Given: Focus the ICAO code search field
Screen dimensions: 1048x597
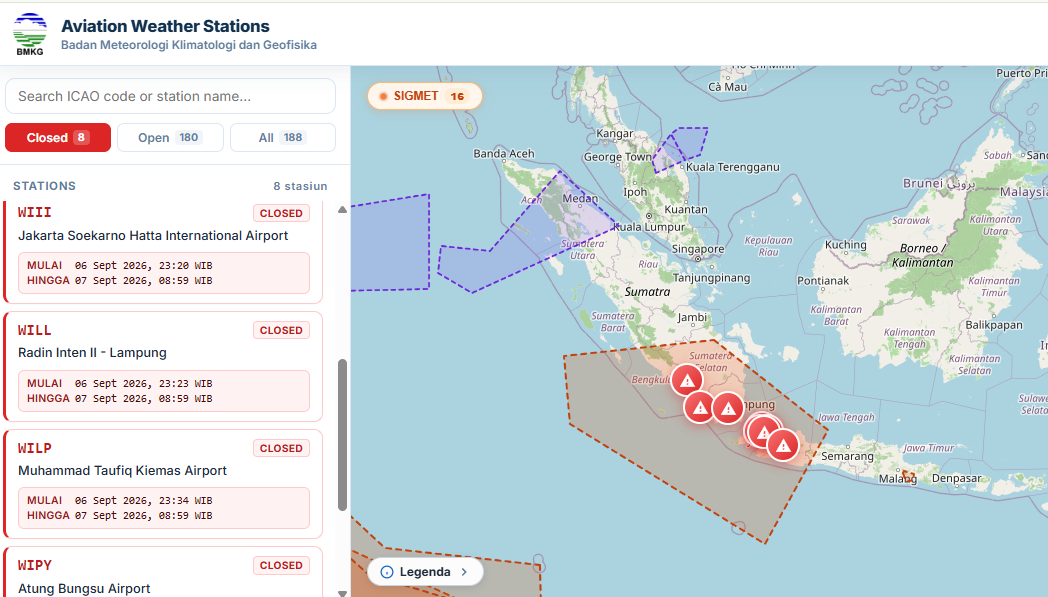Looking at the screenshot, I should coord(170,96).
